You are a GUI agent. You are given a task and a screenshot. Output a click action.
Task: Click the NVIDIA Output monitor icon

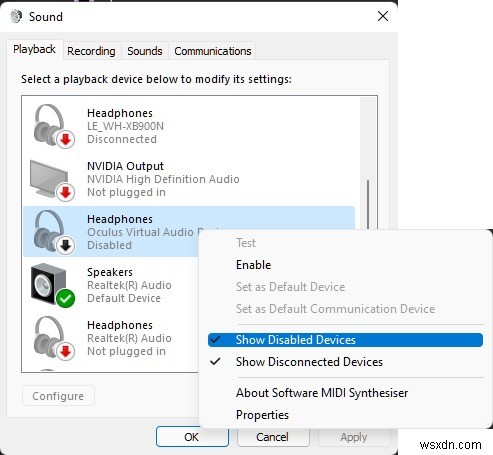pyautogui.click(x=53, y=180)
